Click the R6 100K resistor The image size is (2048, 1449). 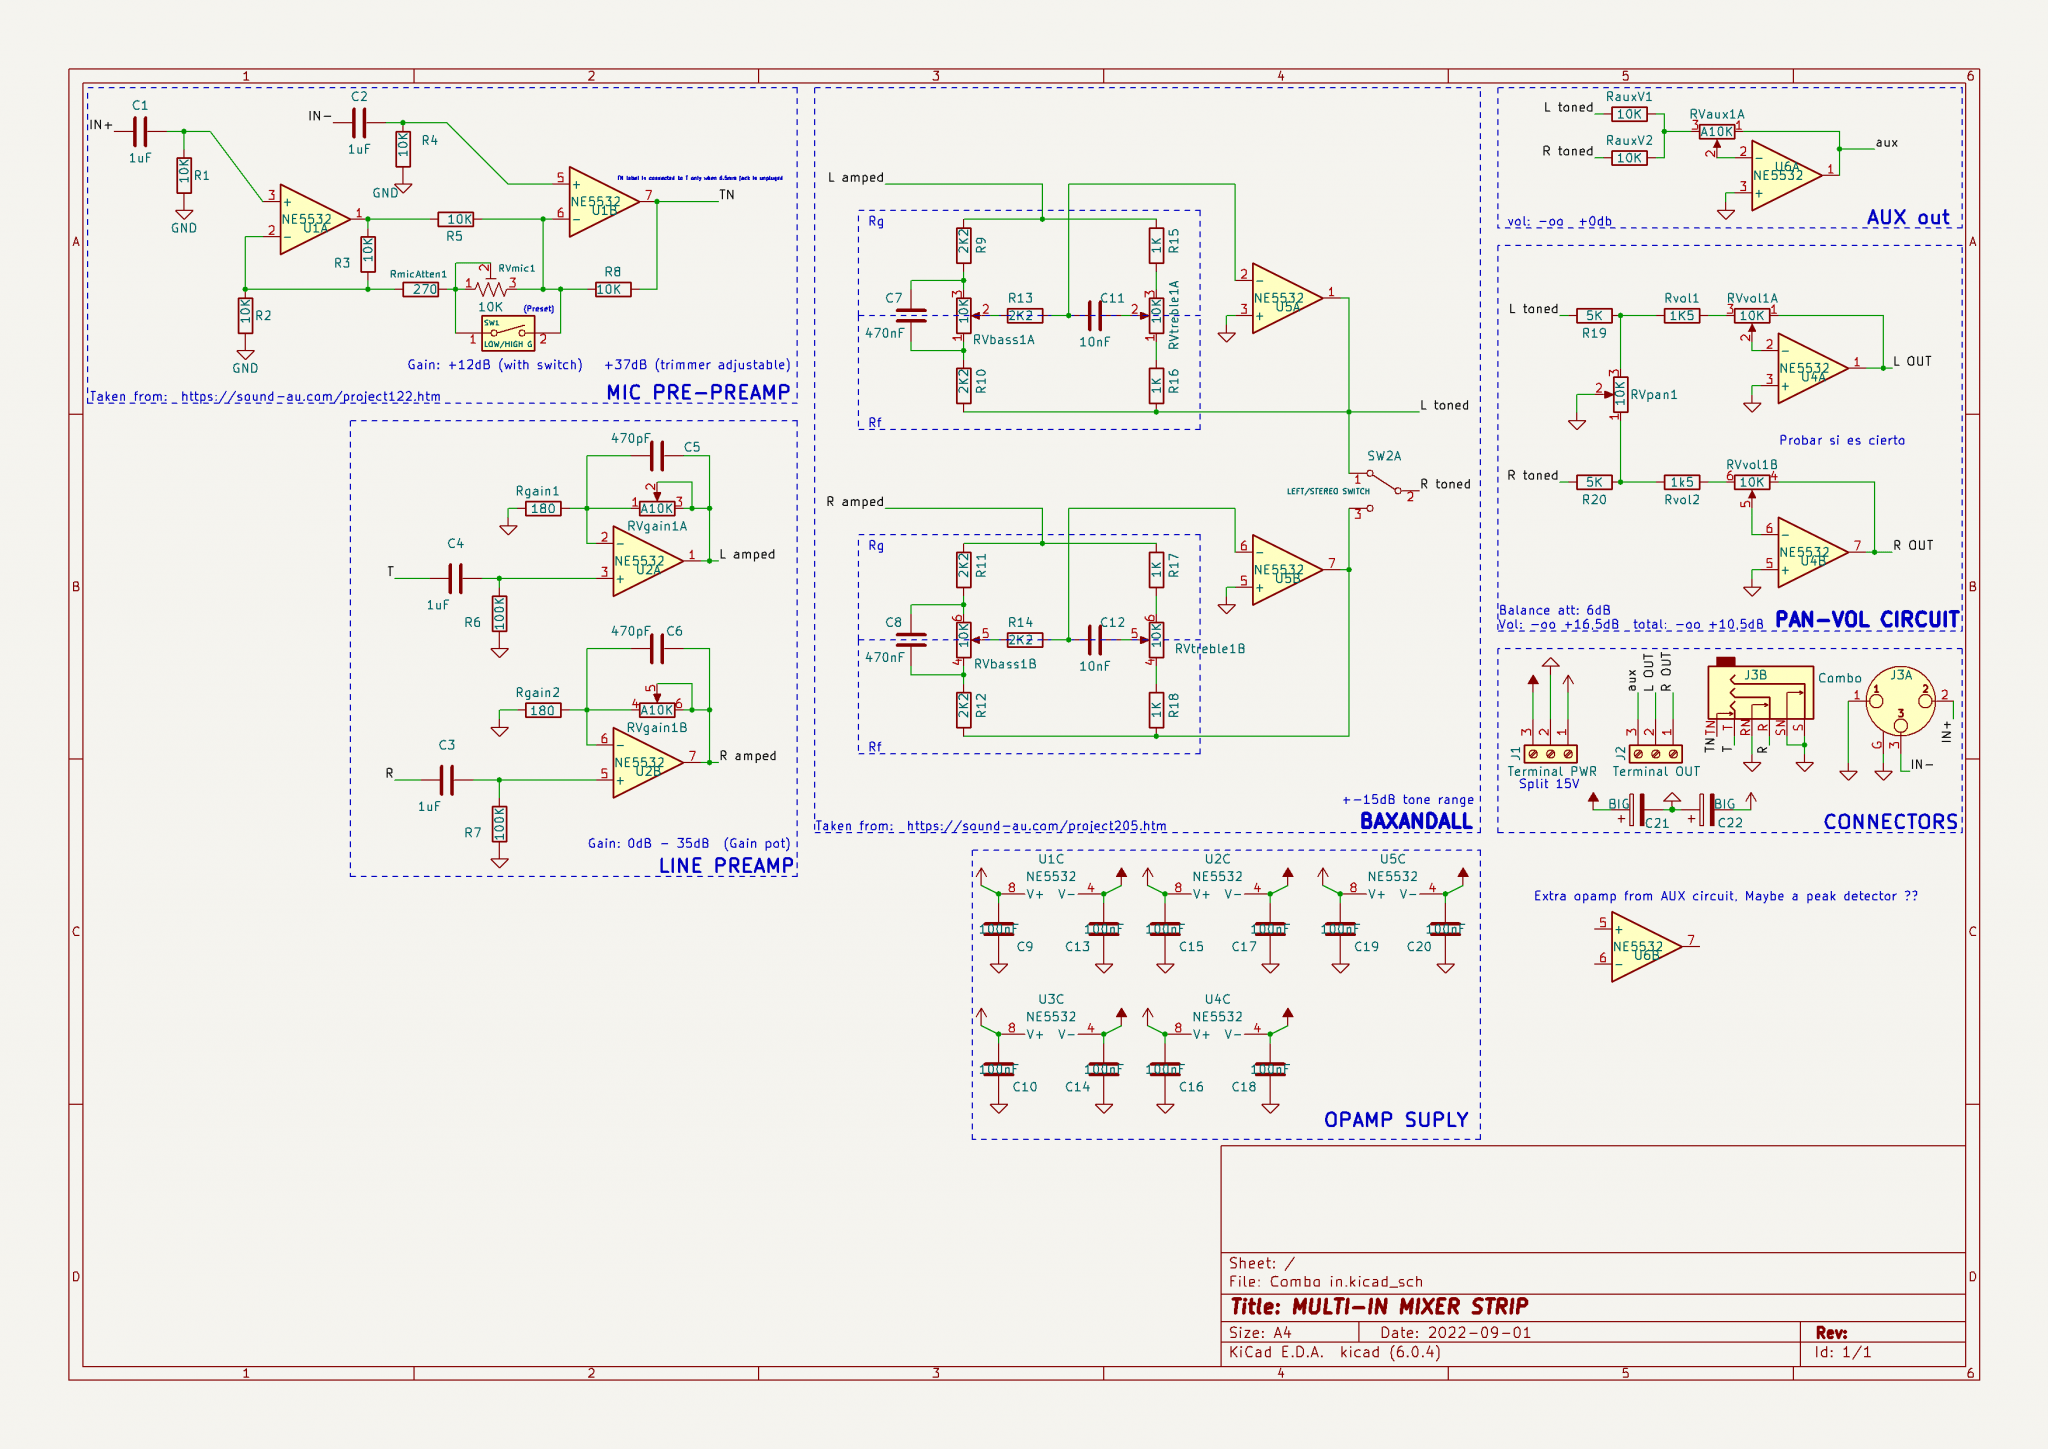pos(499,613)
